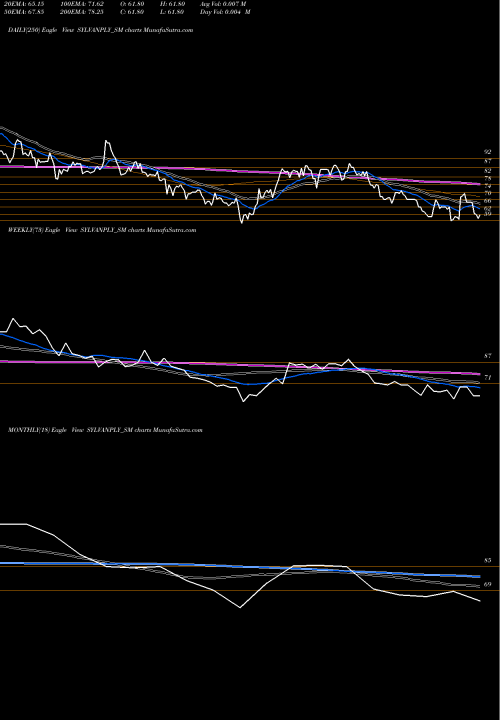The width and height of the screenshot is (500, 720).
Task: Select the Avg Vol 0.007 M text
Action: click(223, 4)
